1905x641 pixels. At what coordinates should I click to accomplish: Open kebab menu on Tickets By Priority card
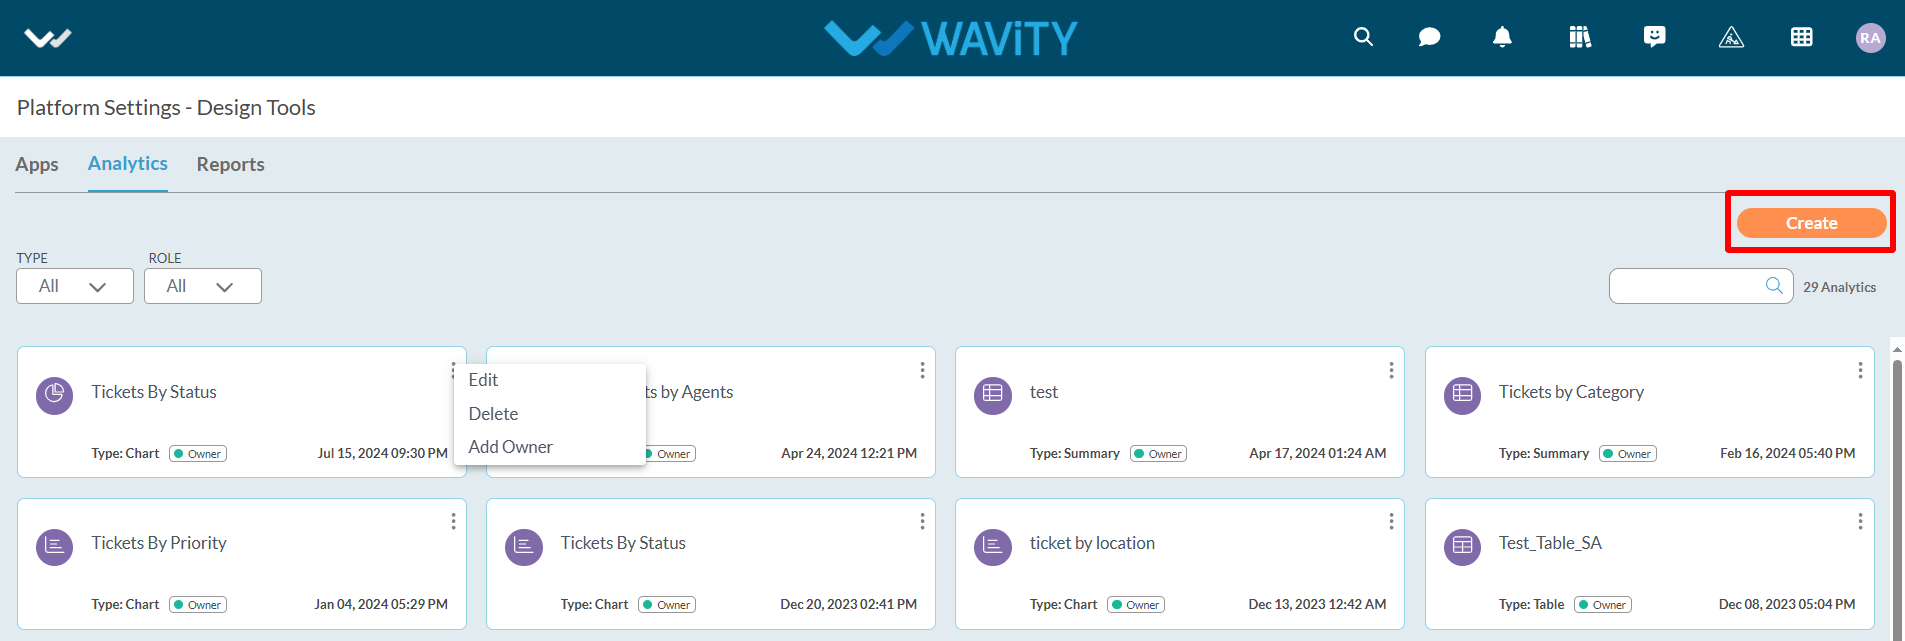coord(453,521)
